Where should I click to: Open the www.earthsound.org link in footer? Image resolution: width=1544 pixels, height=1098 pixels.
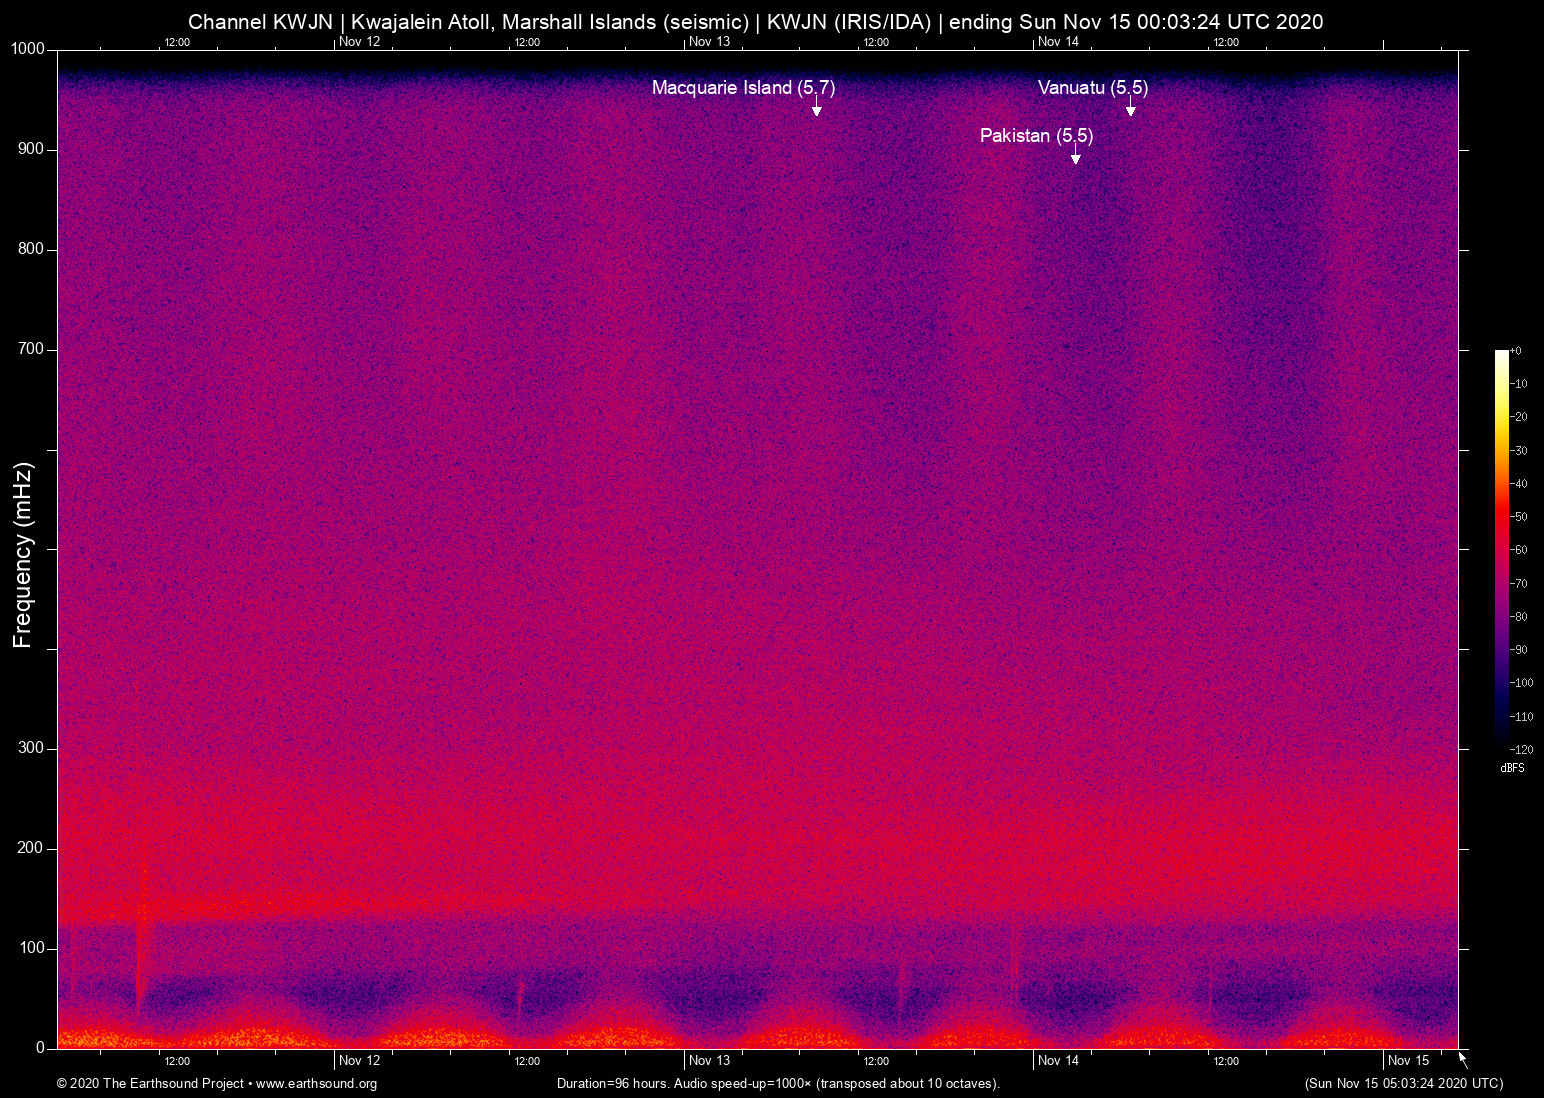[x=316, y=1084]
